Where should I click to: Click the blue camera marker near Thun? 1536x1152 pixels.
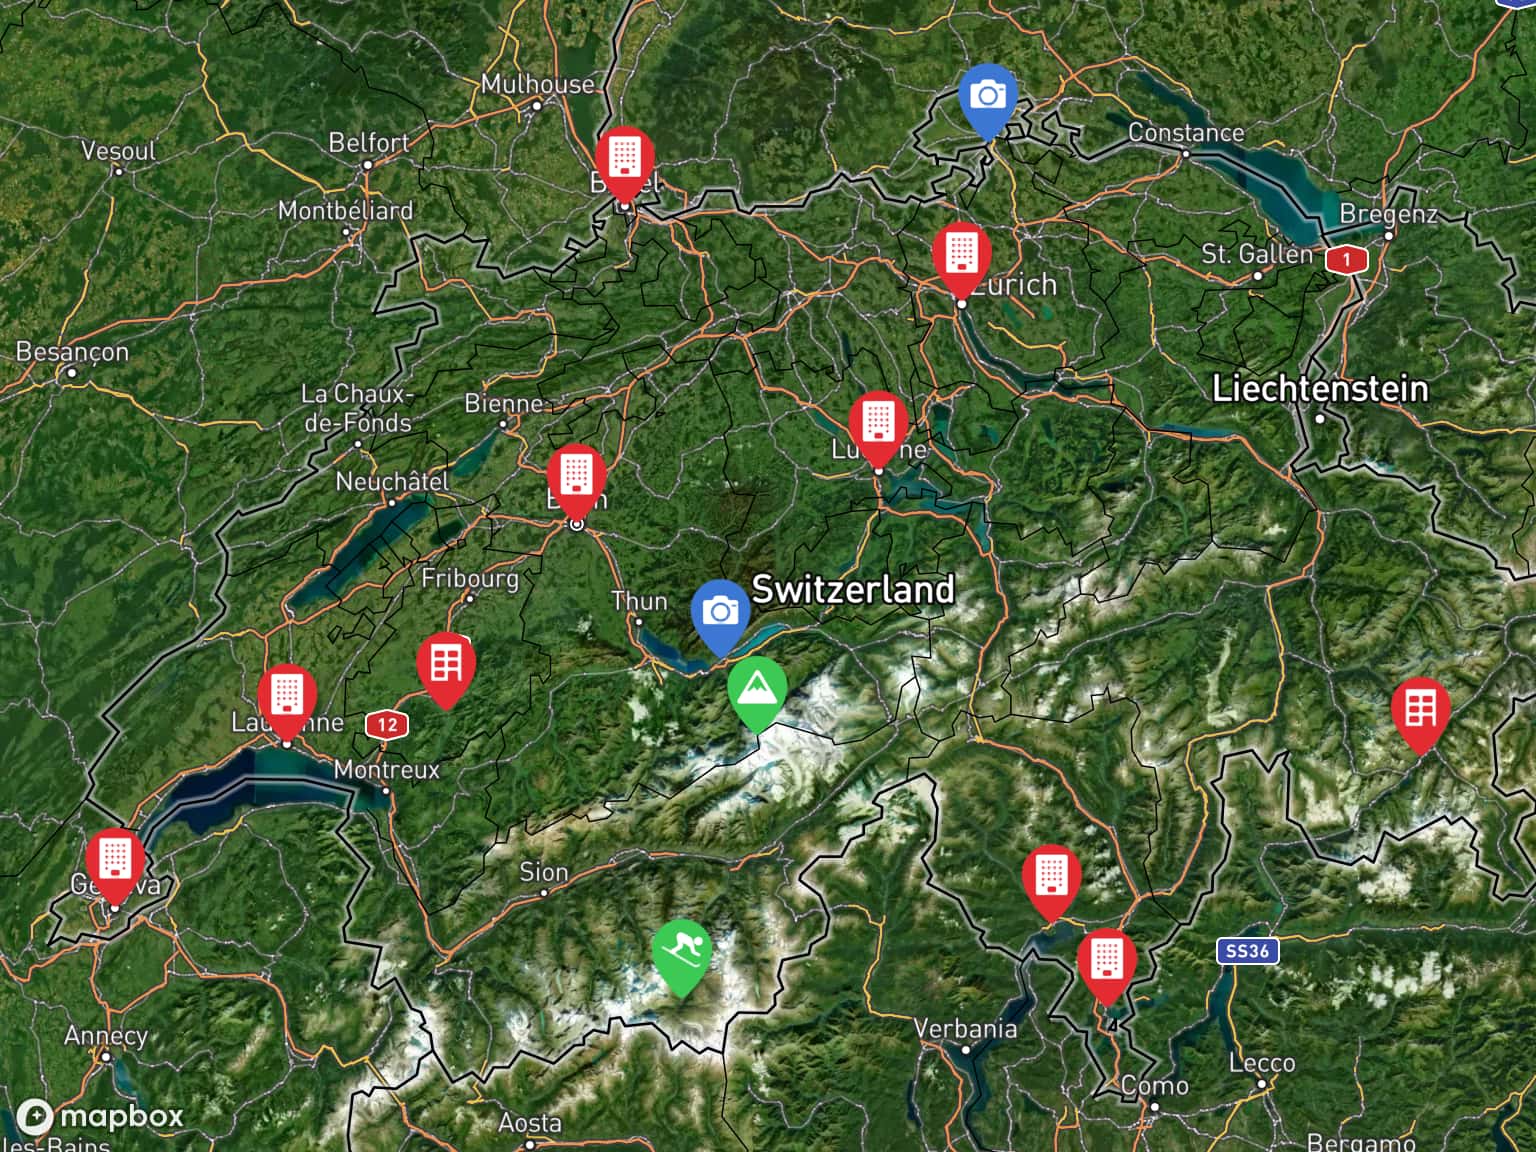point(721,615)
